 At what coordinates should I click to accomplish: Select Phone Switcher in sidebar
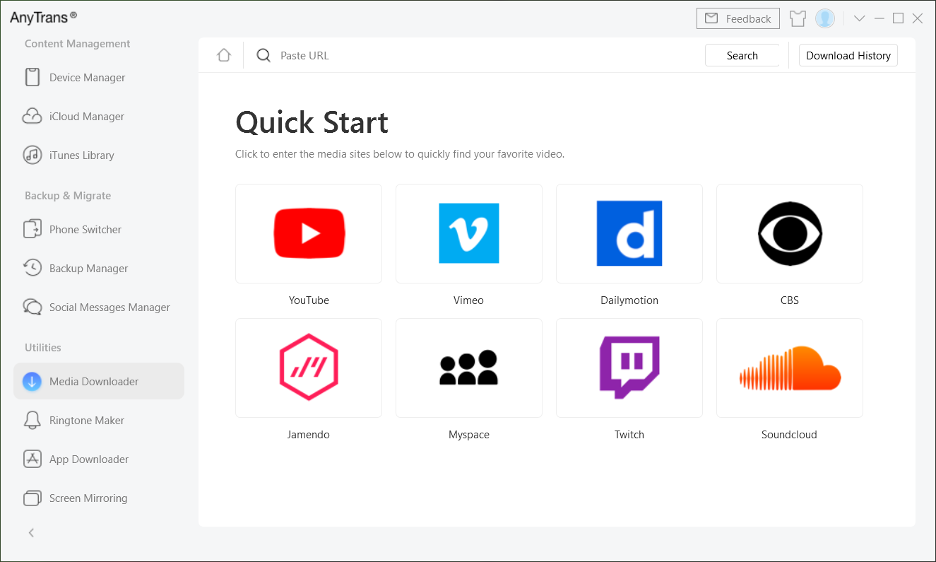(x=98, y=229)
